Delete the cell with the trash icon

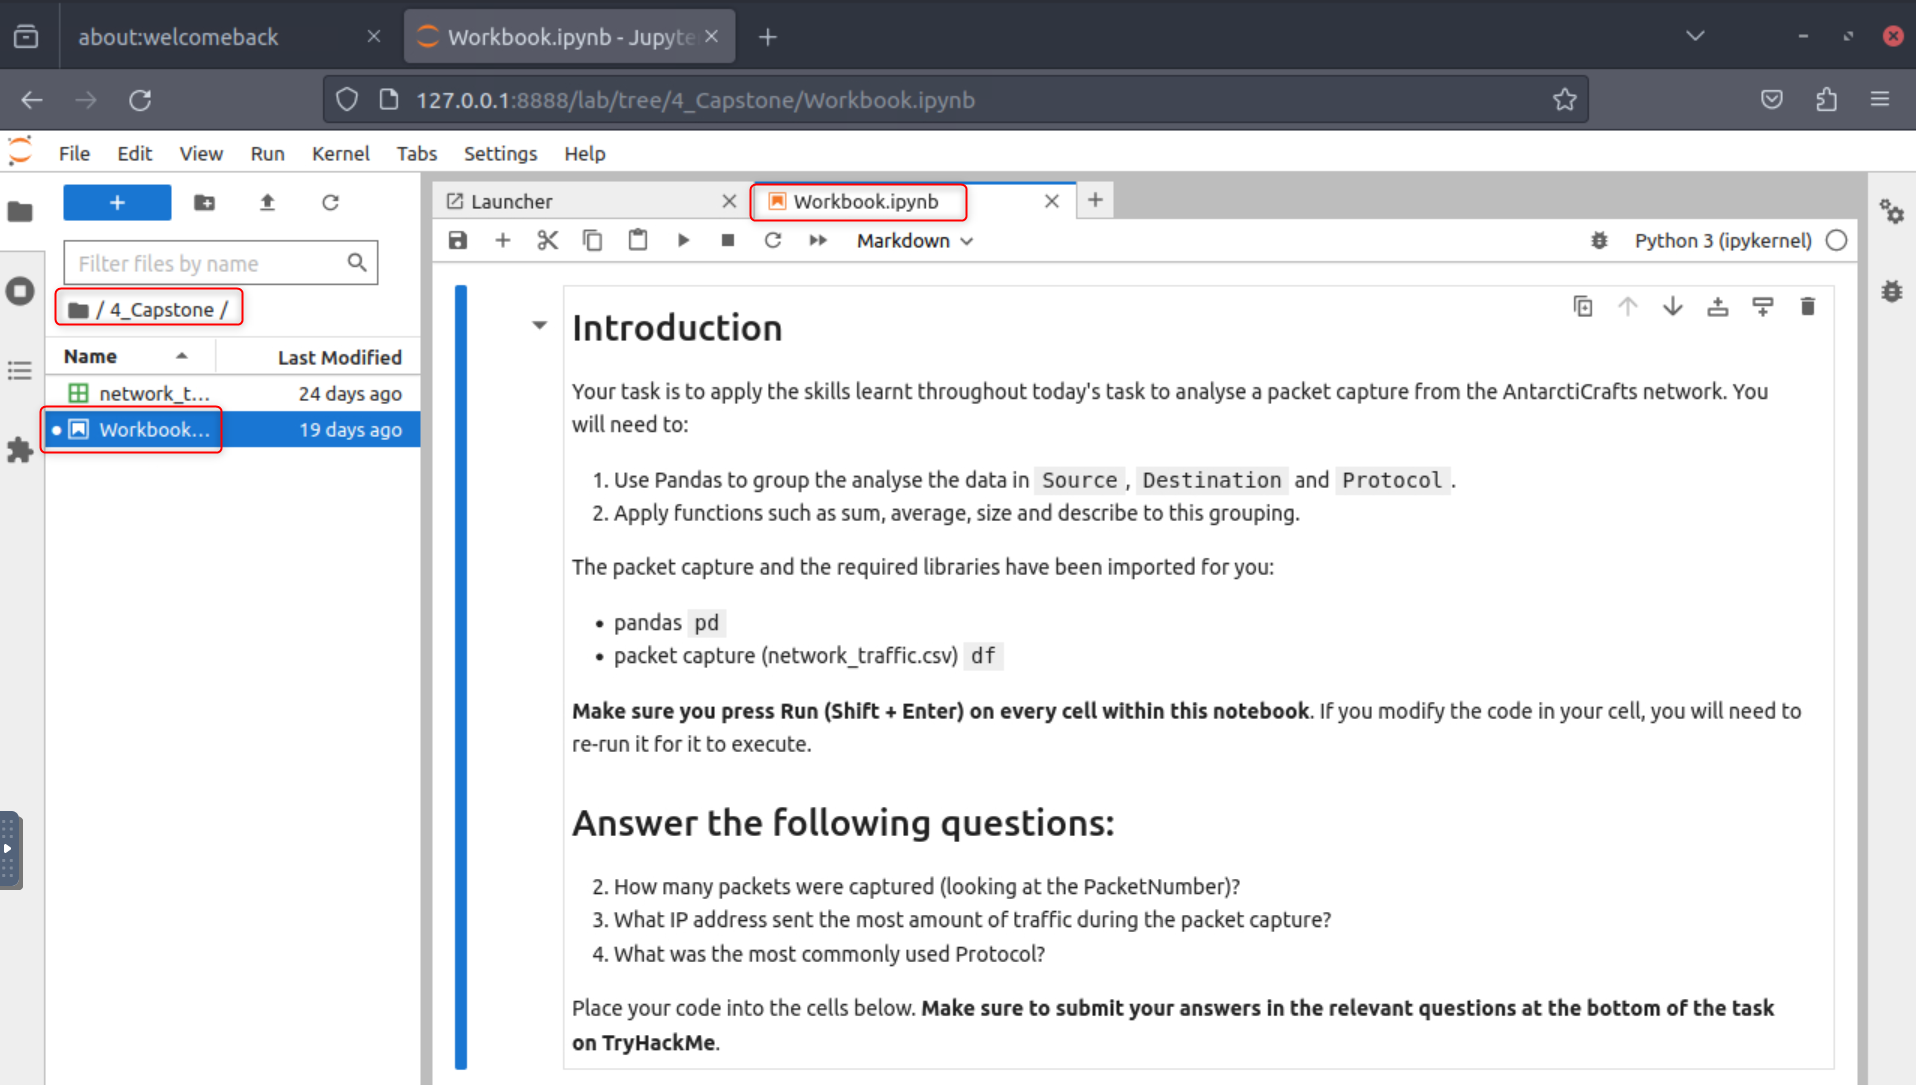tap(1807, 307)
